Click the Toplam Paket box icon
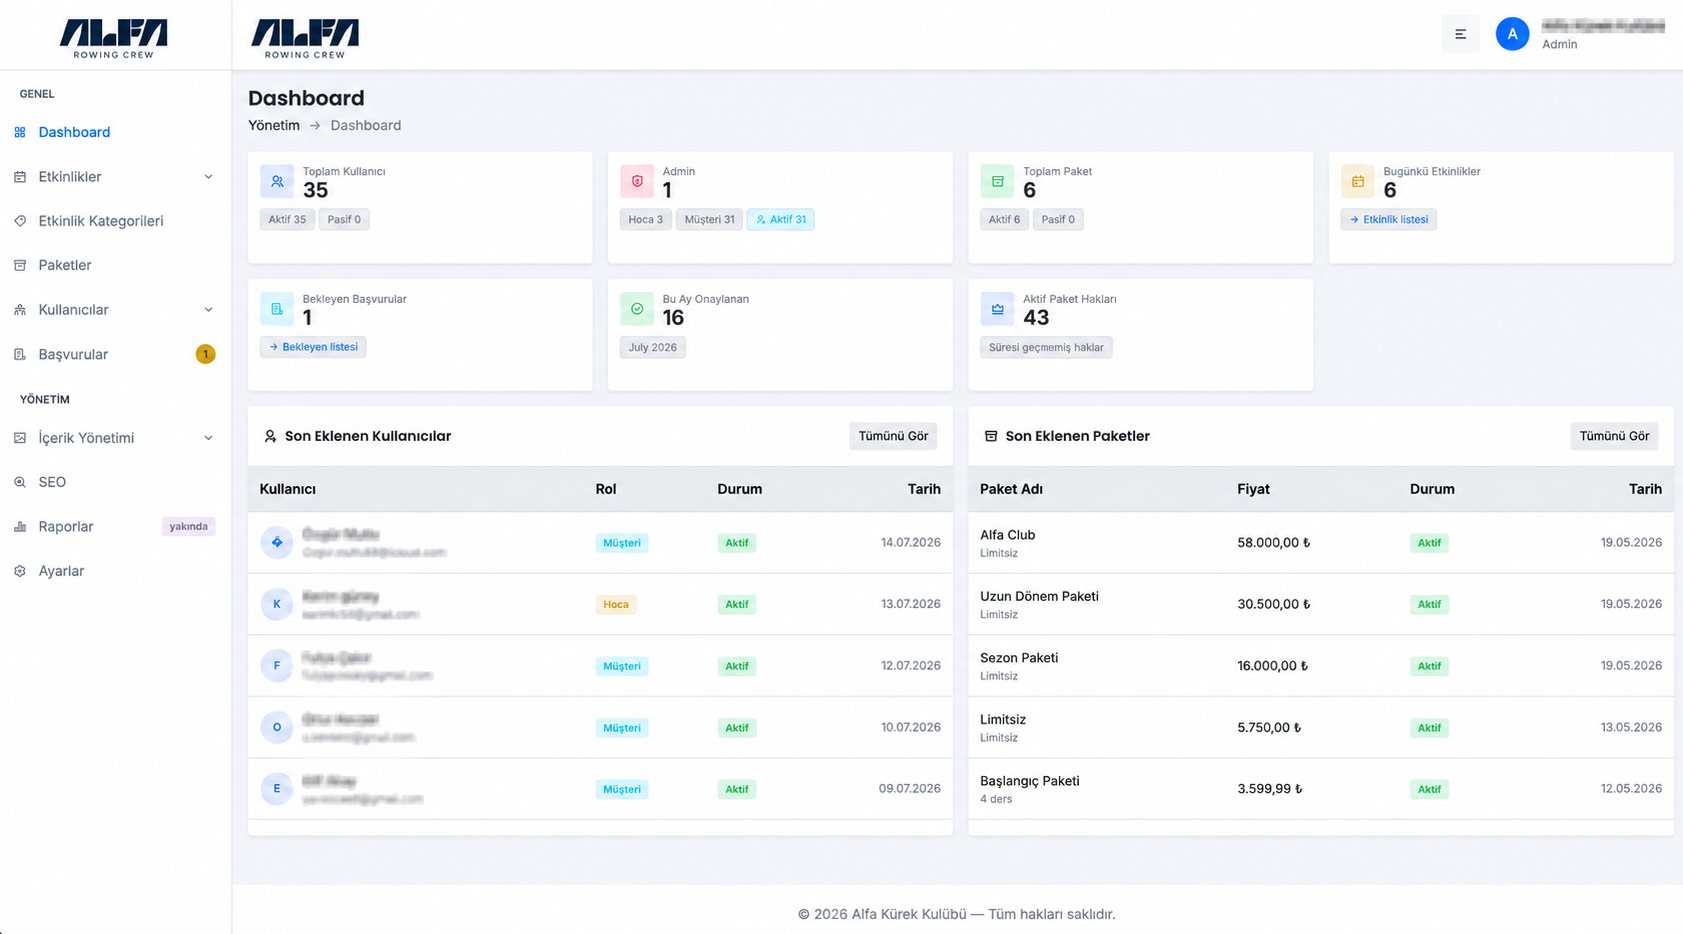Viewport: 1683px width, 934px height. (x=997, y=181)
